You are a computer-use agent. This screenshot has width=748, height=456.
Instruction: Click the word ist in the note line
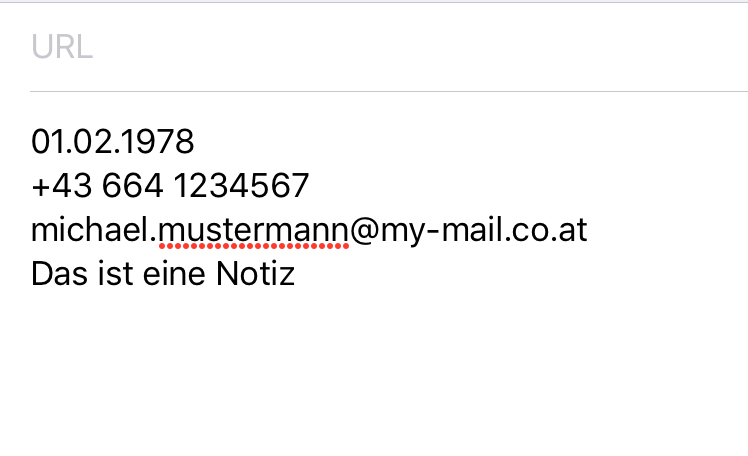pyautogui.click(x=115, y=274)
